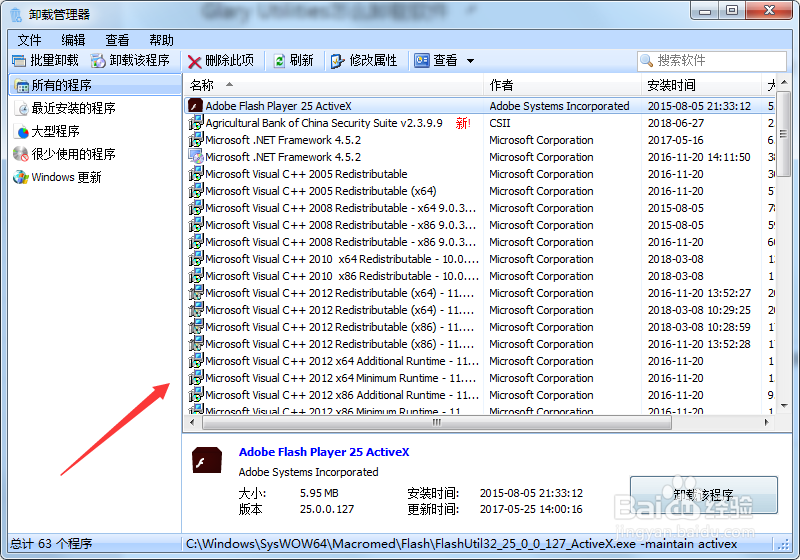The width and height of the screenshot is (800, 560).
Task: Click the horizontal scrollbar left arrow
Action: pos(192,422)
